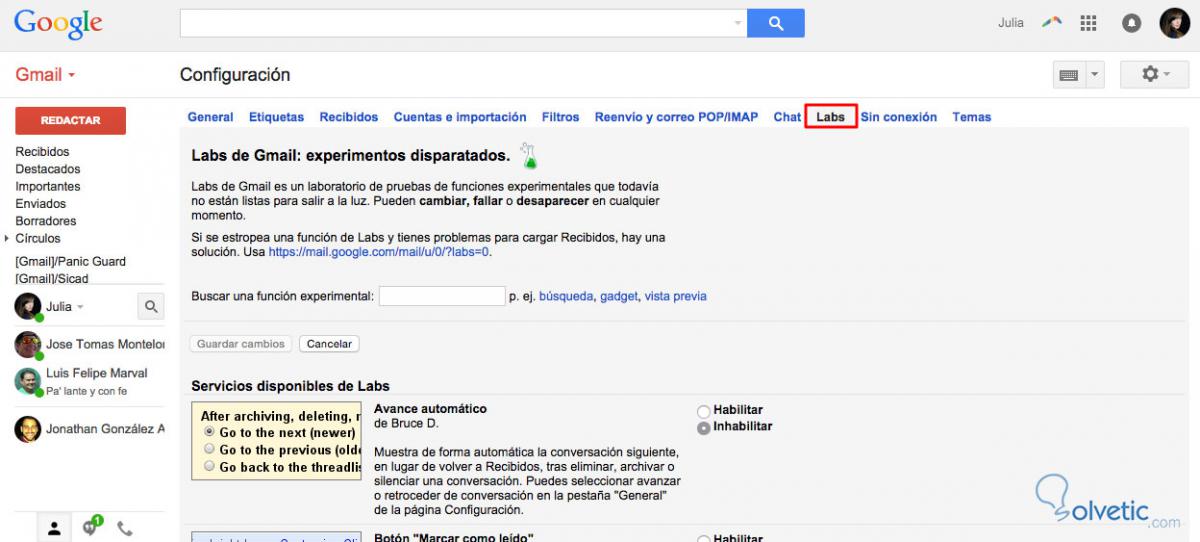Screen dimensions: 1200x542
Task: Open the Sin conexión tab
Action: (x=899, y=117)
